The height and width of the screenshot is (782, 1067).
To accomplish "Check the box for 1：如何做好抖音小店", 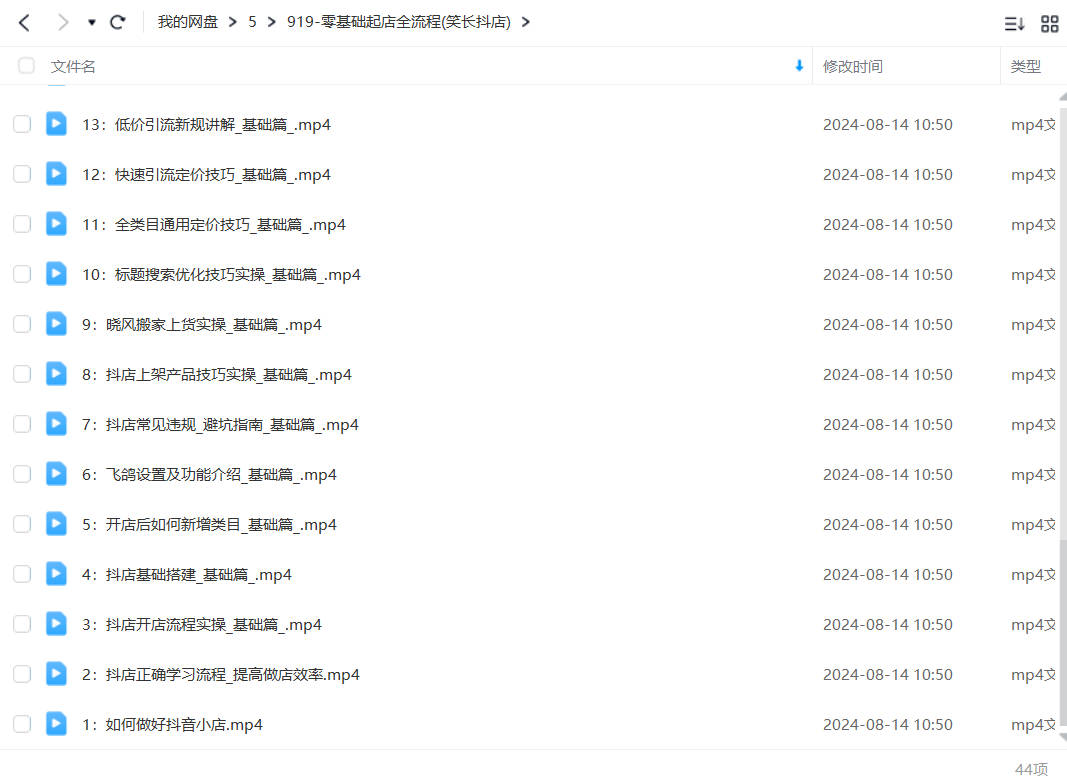I will coord(22,724).
